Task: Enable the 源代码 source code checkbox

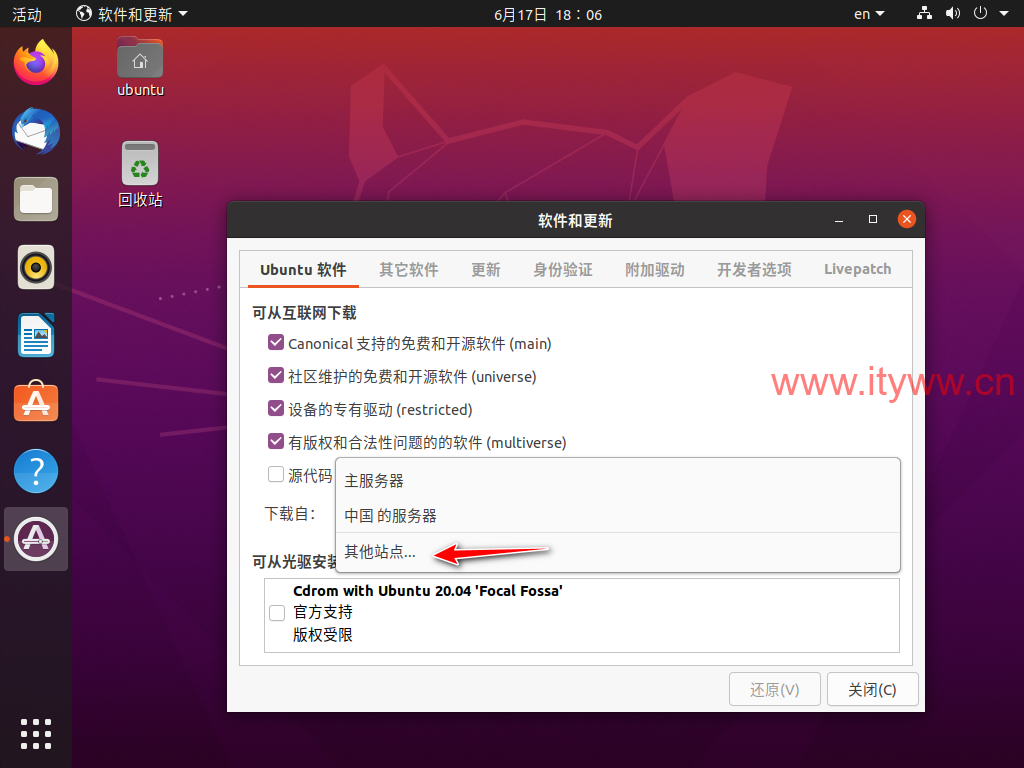Action: tap(276, 474)
